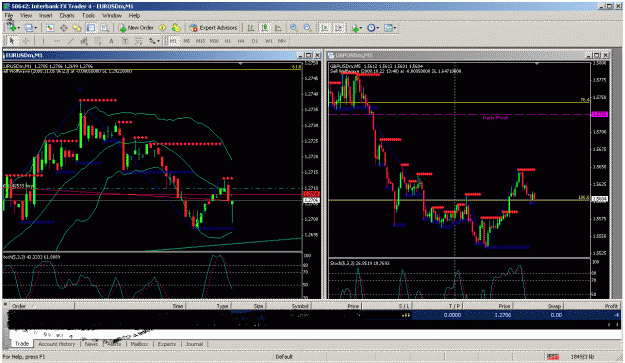Switch timeframe to MN
Screen dimensions: 625x363
282,41
